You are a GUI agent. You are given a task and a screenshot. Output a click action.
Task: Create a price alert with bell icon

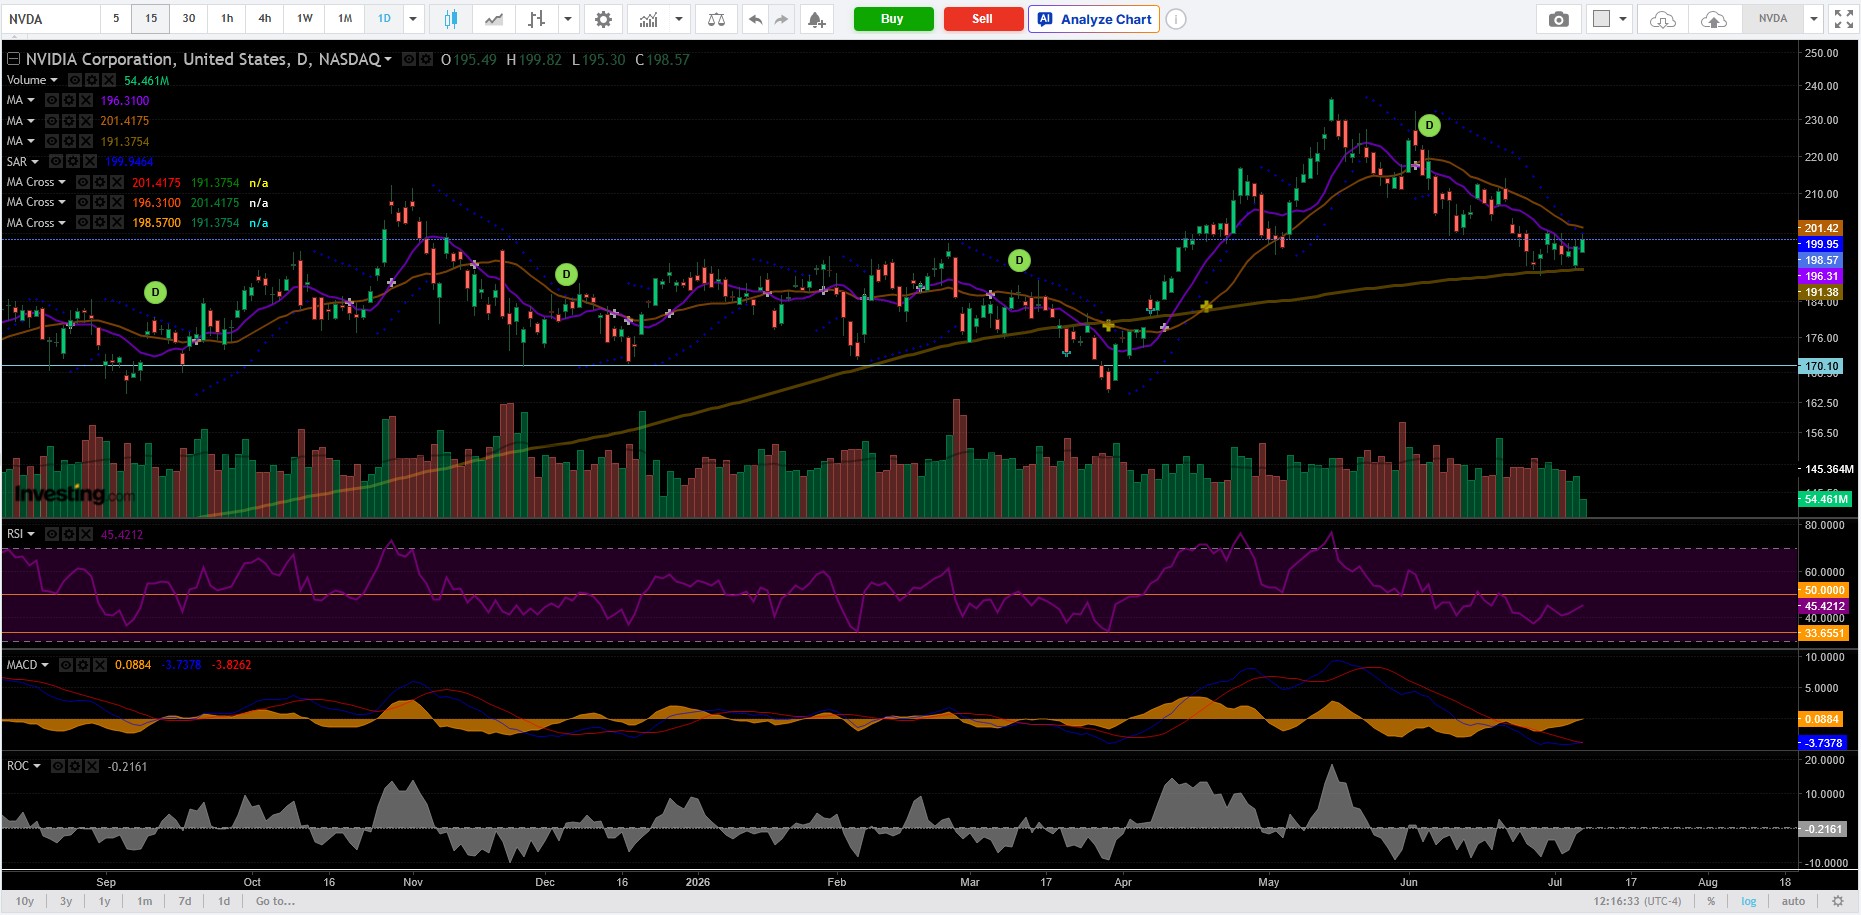coord(817,19)
